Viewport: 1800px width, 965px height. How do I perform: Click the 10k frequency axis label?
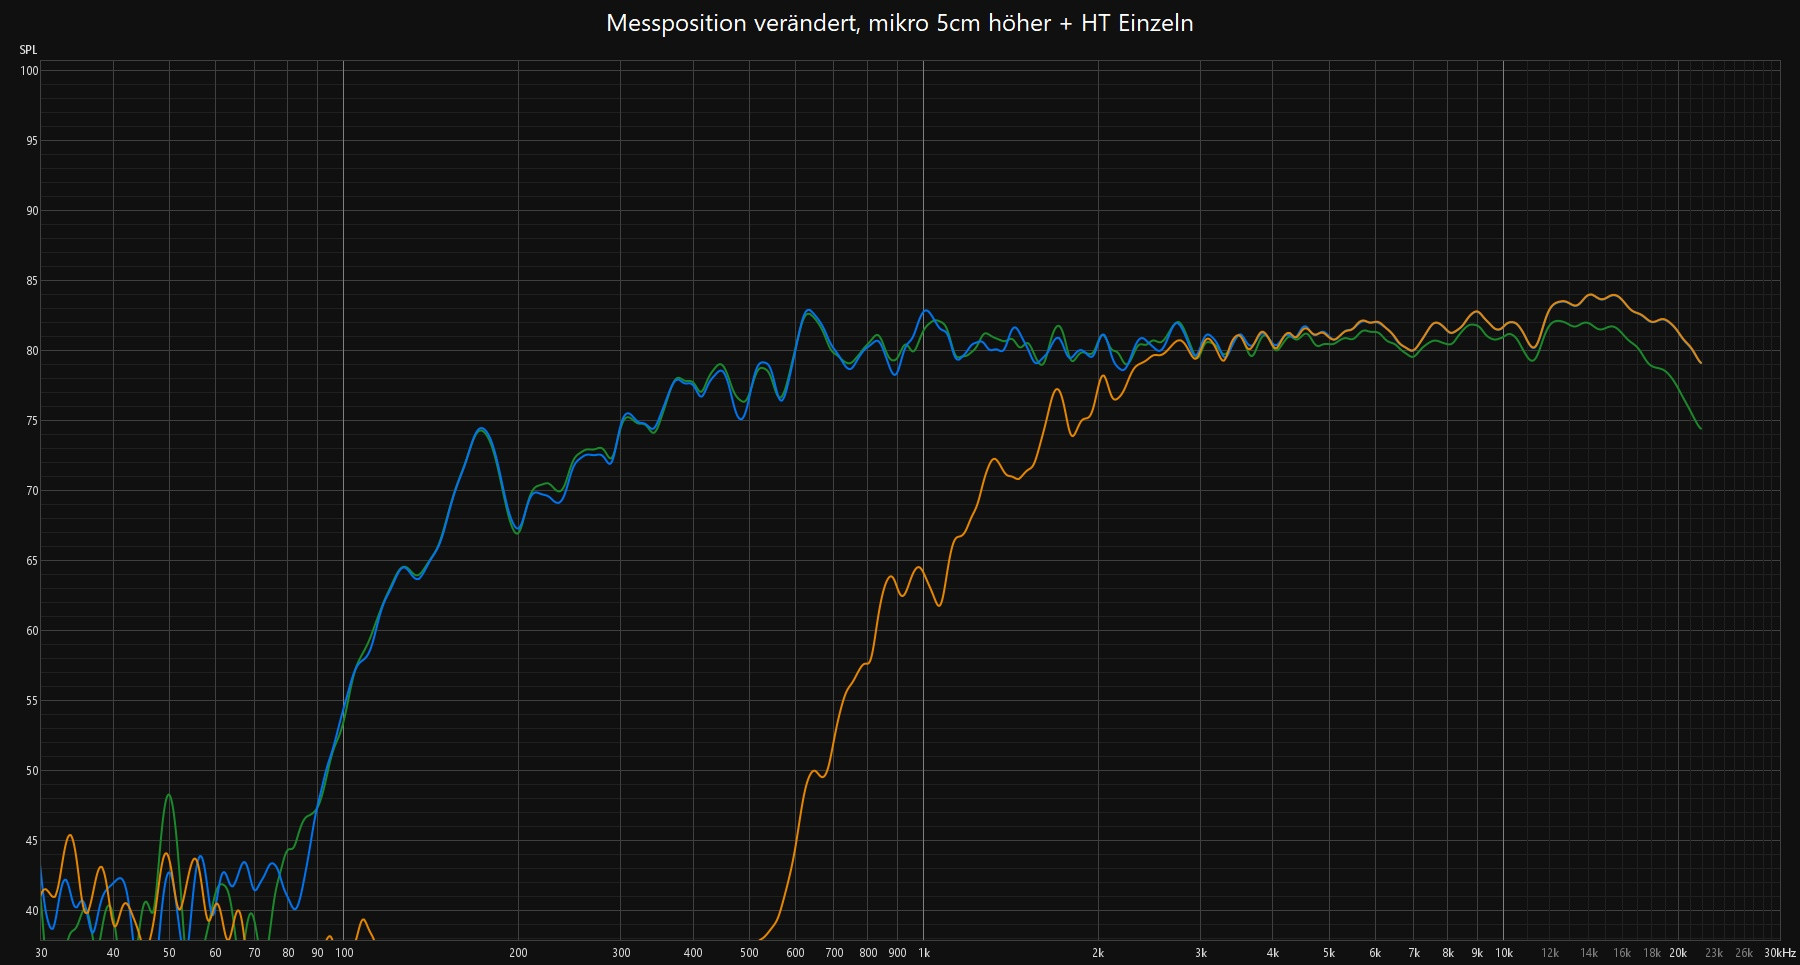[1503, 953]
